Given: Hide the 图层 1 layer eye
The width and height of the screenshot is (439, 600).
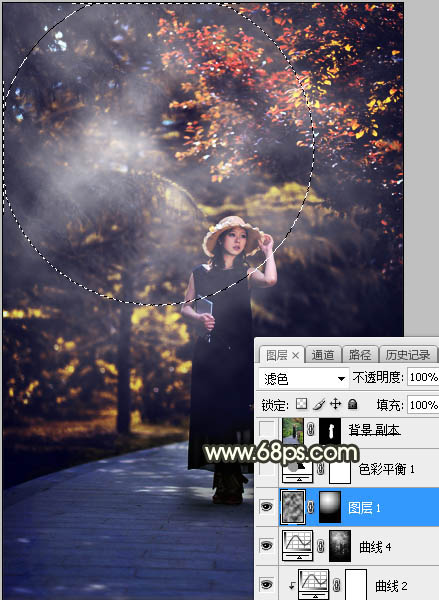Looking at the screenshot, I should (267, 507).
